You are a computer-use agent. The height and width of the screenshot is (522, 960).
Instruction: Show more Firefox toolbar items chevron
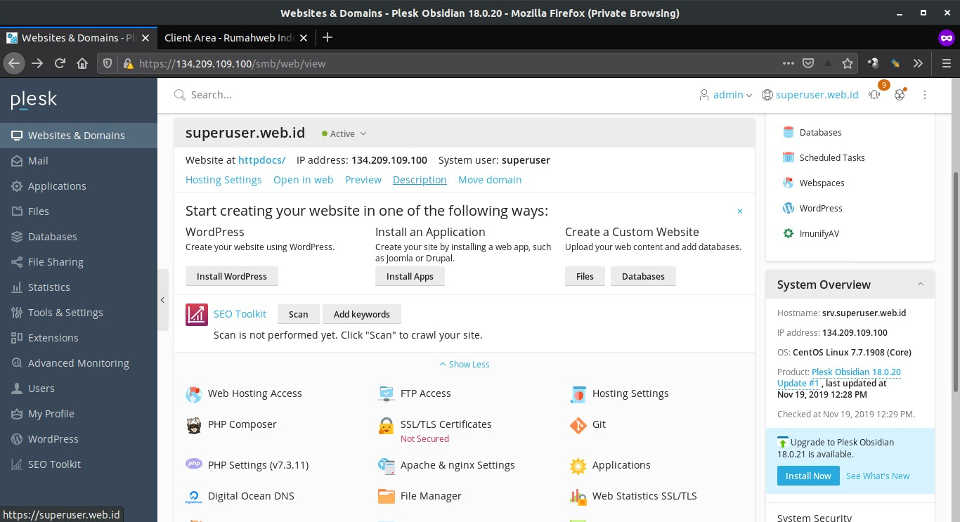918,63
